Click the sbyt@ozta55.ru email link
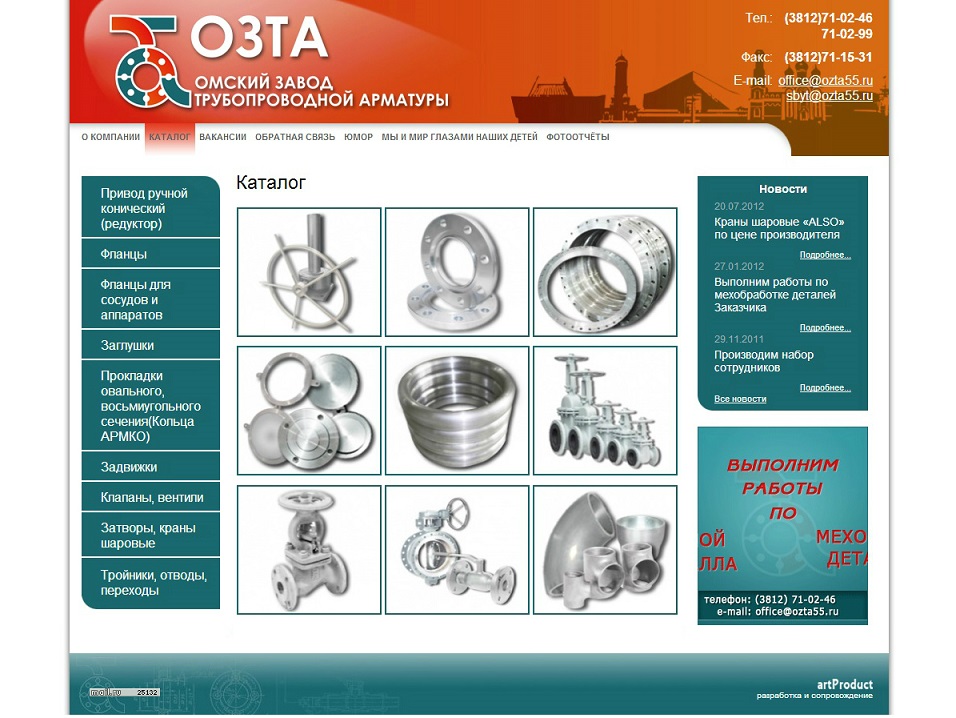The height and width of the screenshot is (718, 956). point(830,96)
